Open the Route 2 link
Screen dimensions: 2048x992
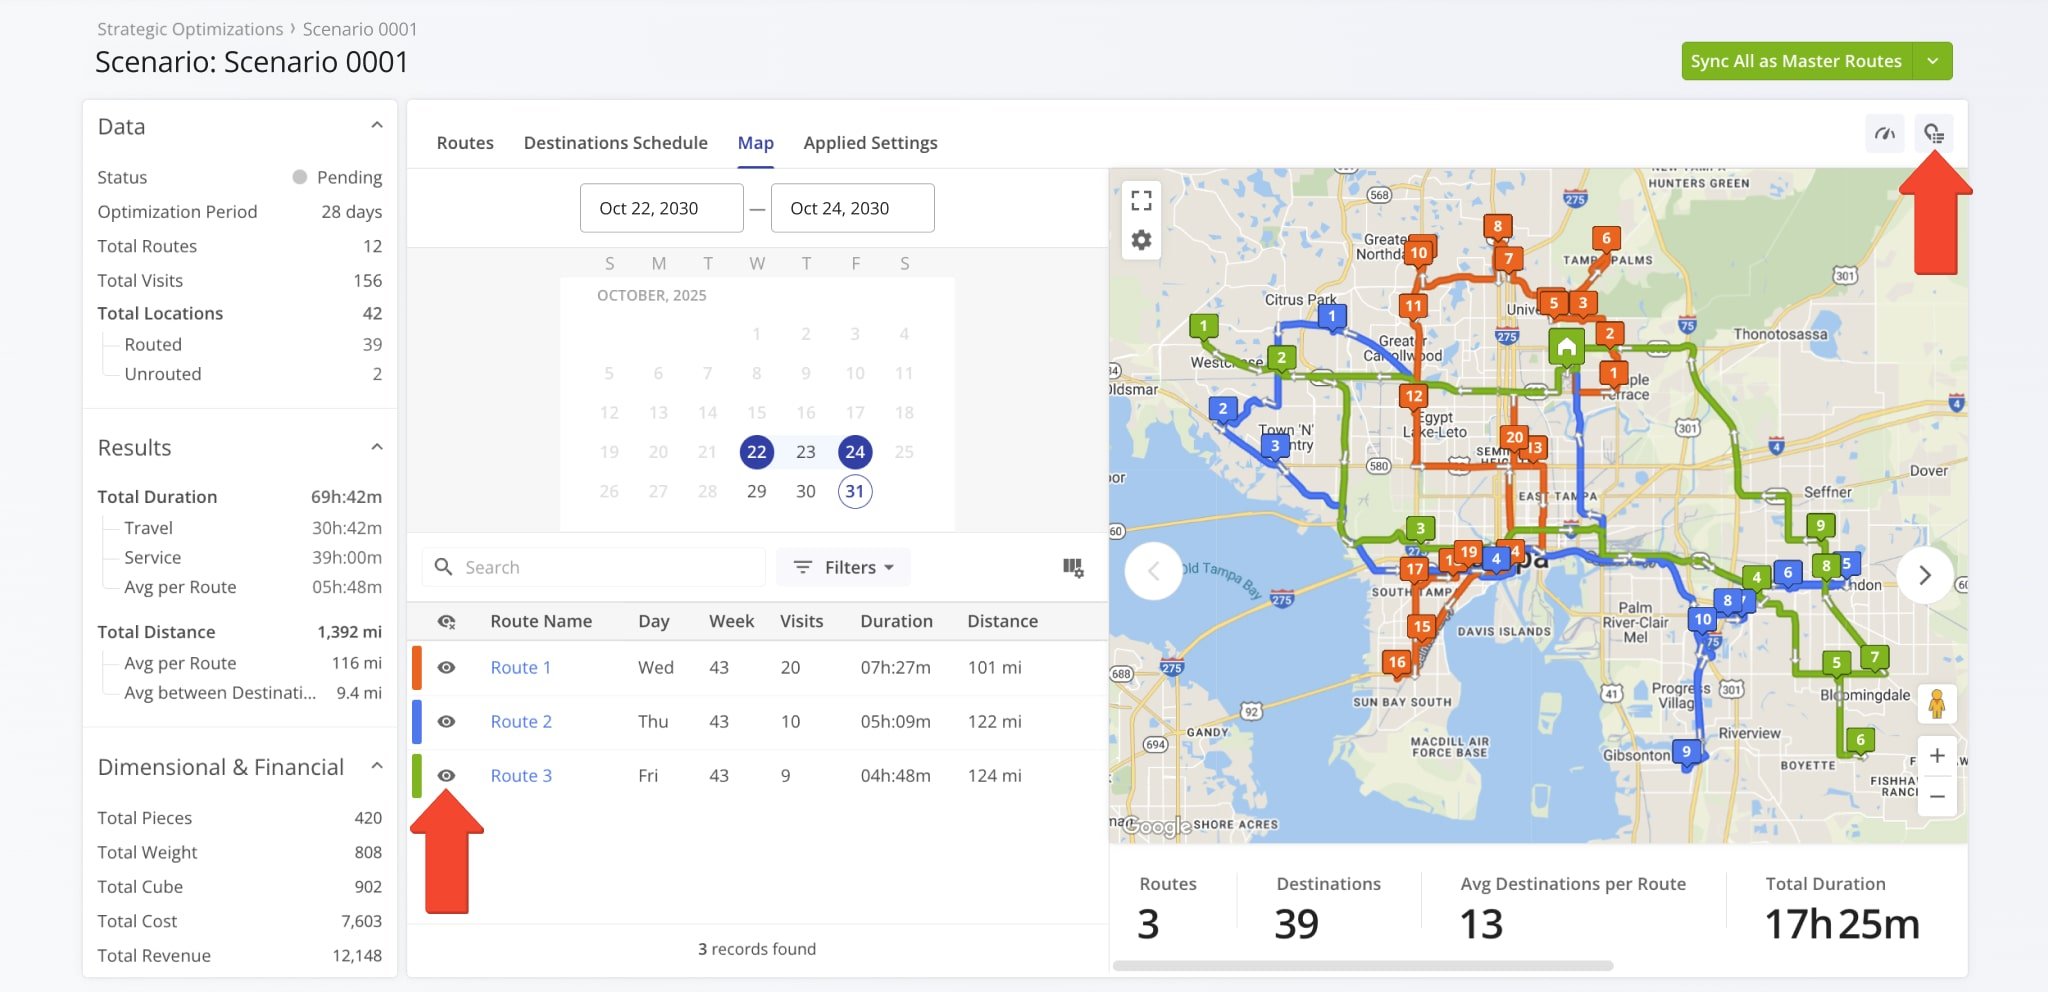tap(520, 722)
